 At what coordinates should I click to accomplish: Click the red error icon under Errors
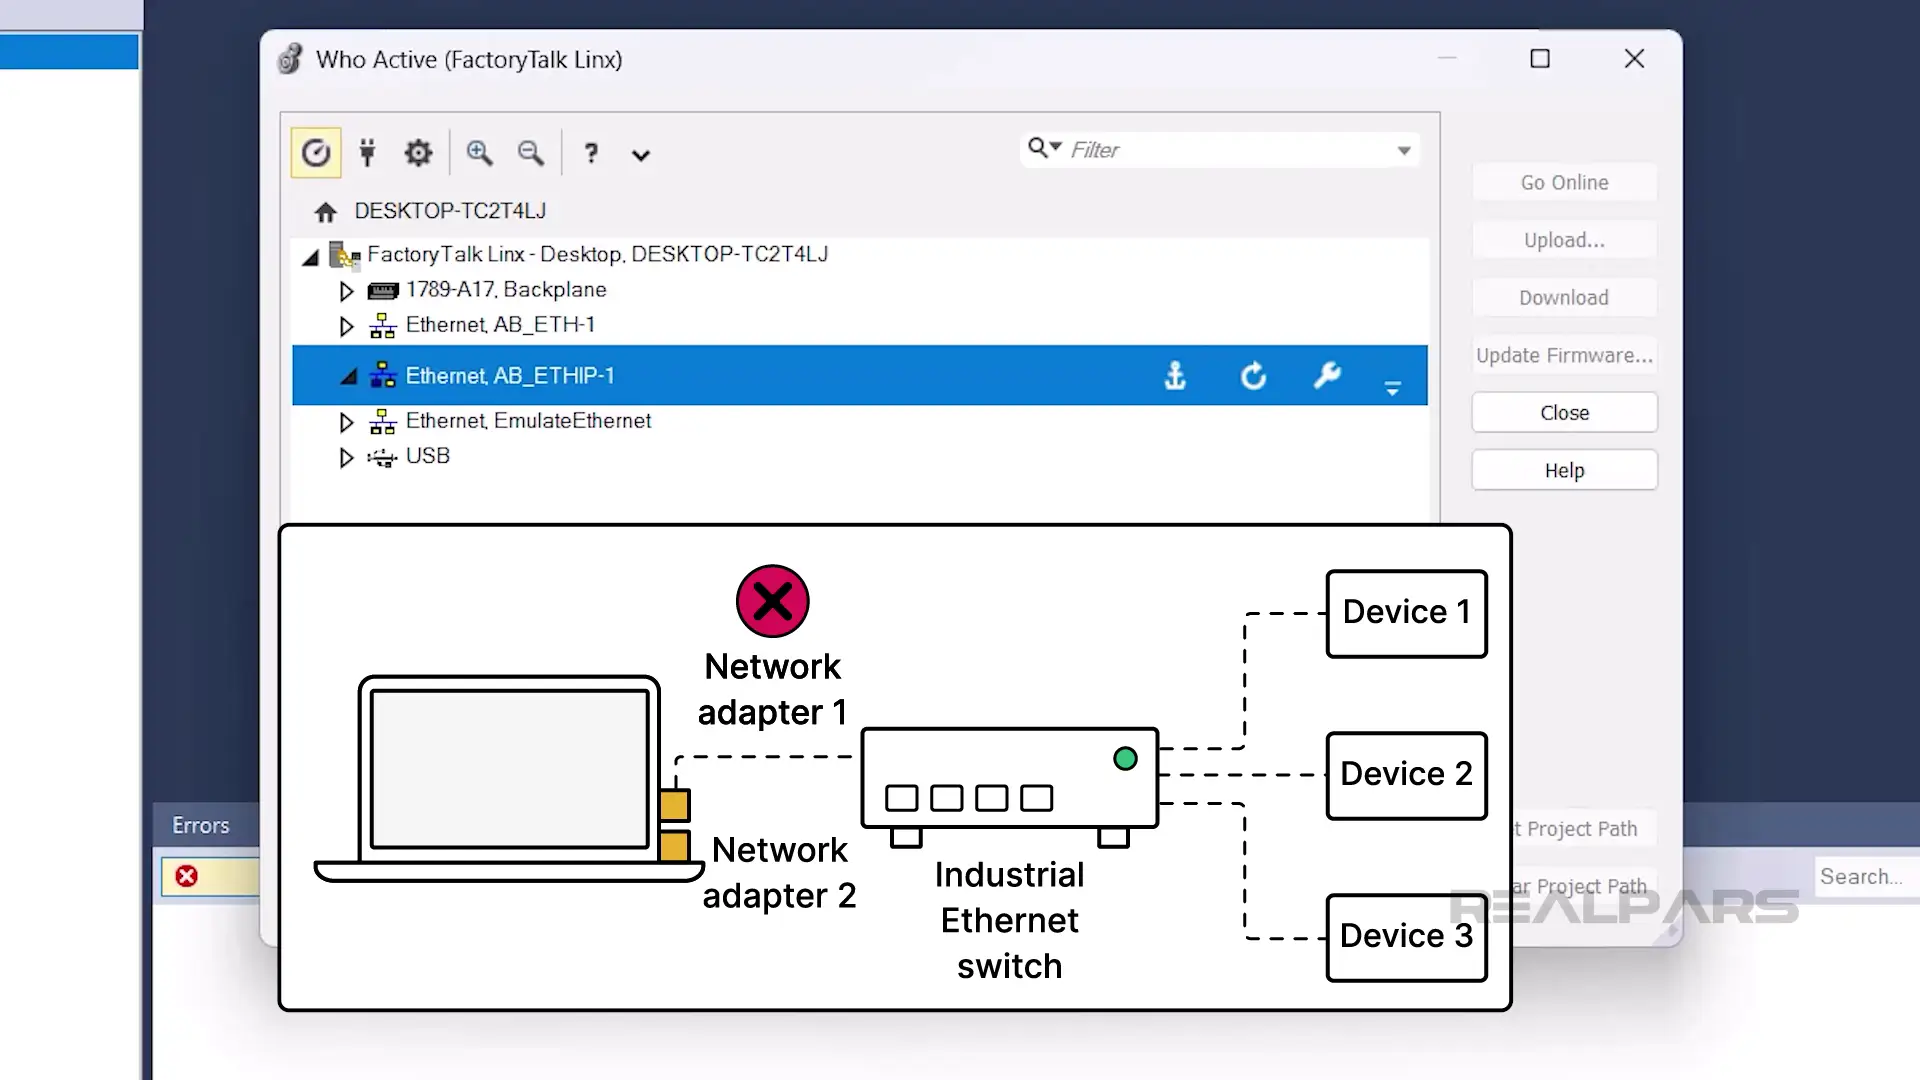click(x=186, y=876)
